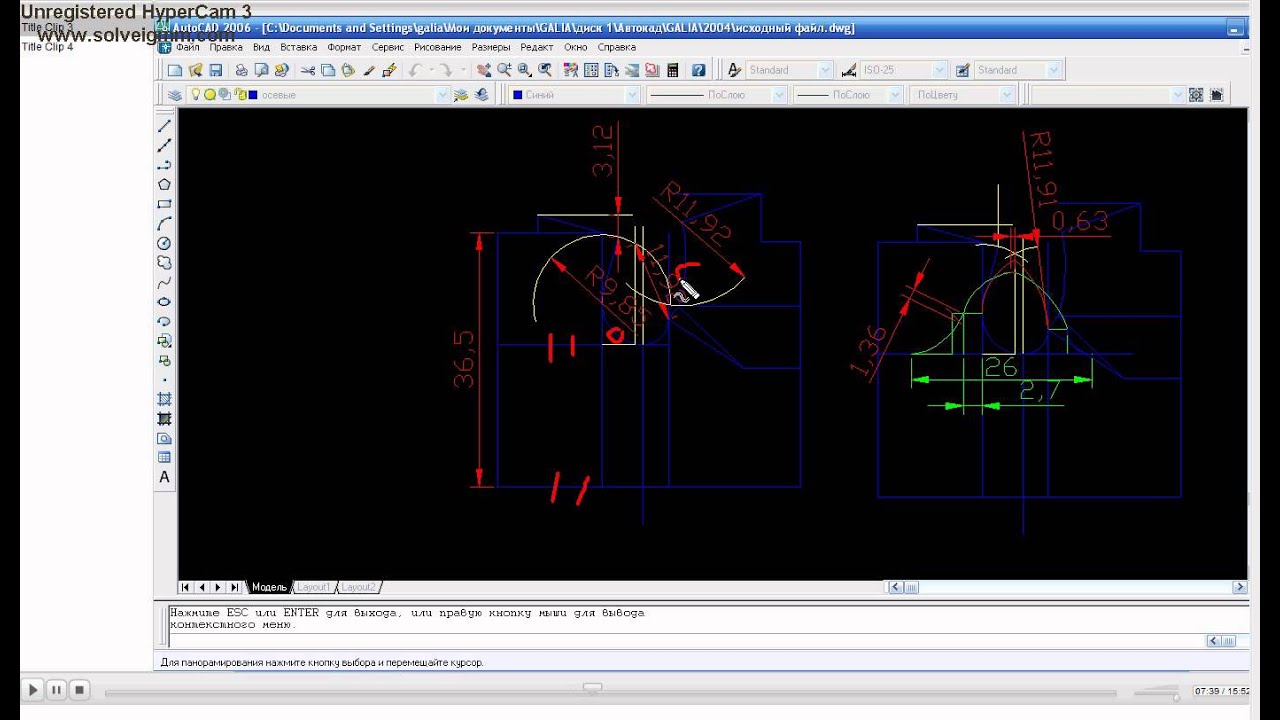
Task: Click the video Play button
Action: (x=32, y=690)
